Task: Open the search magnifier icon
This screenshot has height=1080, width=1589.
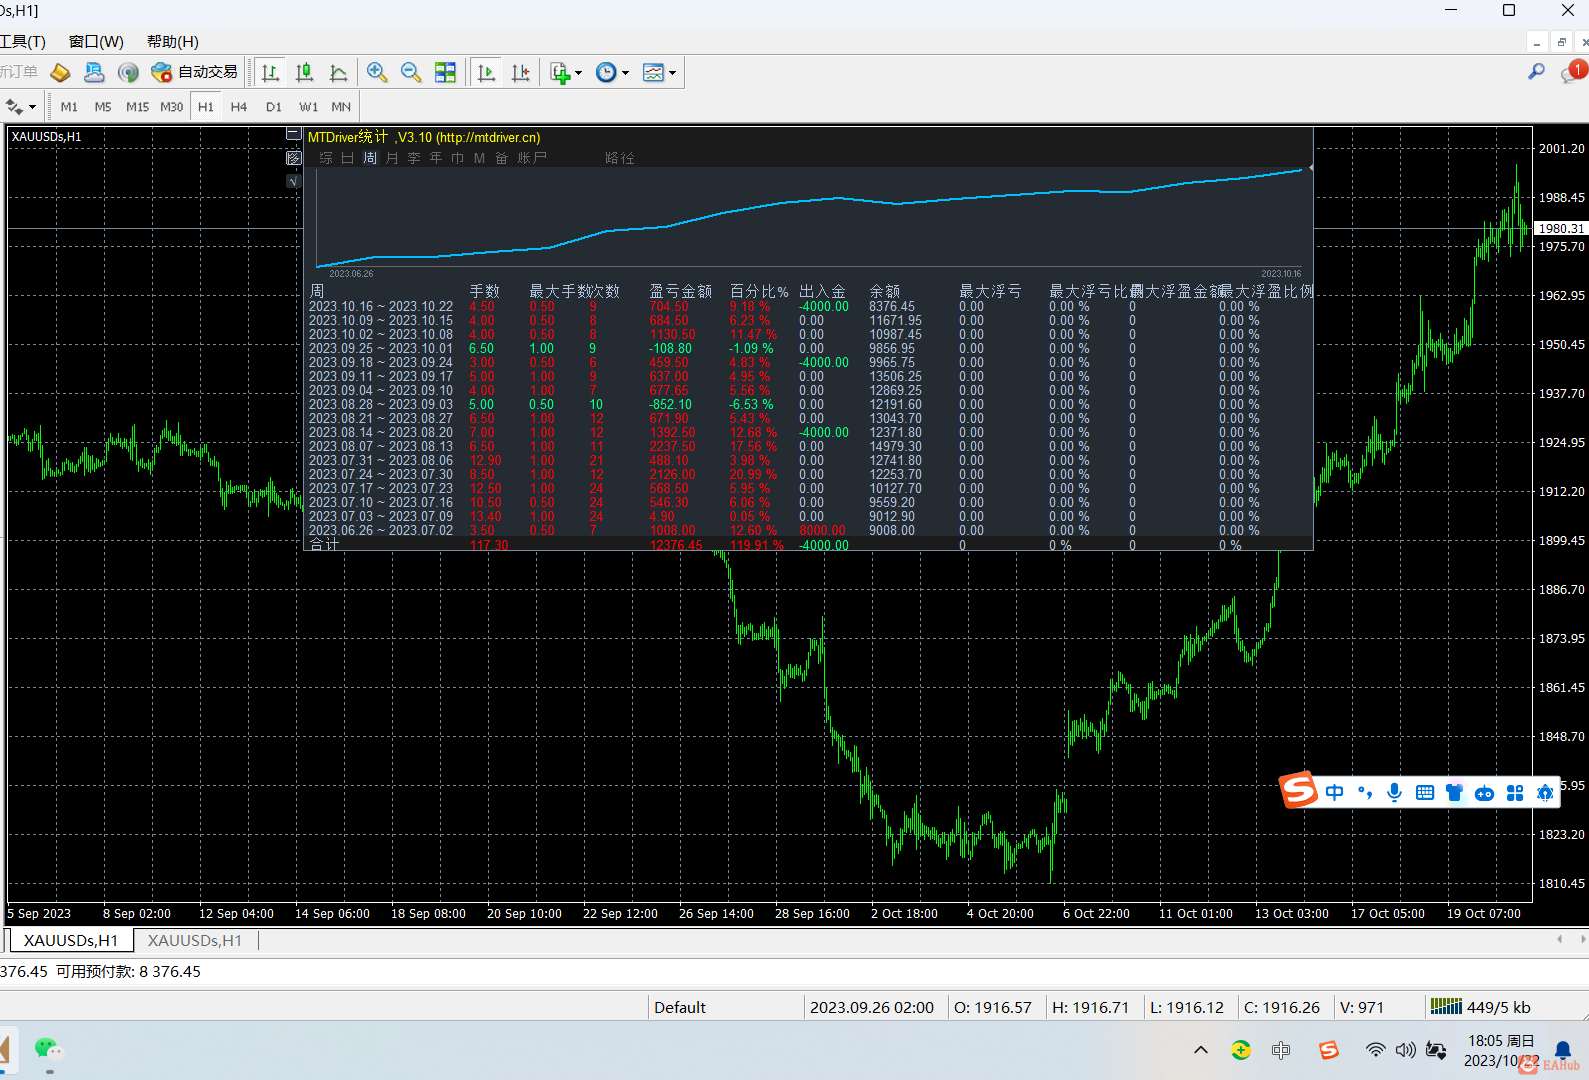Action: pyautogui.click(x=1536, y=72)
